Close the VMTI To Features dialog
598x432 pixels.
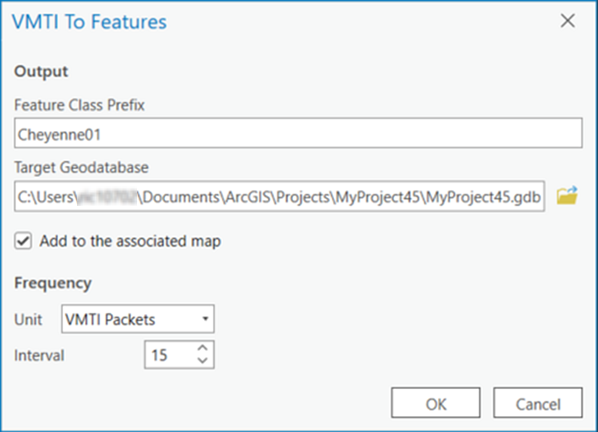pyautogui.click(x=567, y=21)
